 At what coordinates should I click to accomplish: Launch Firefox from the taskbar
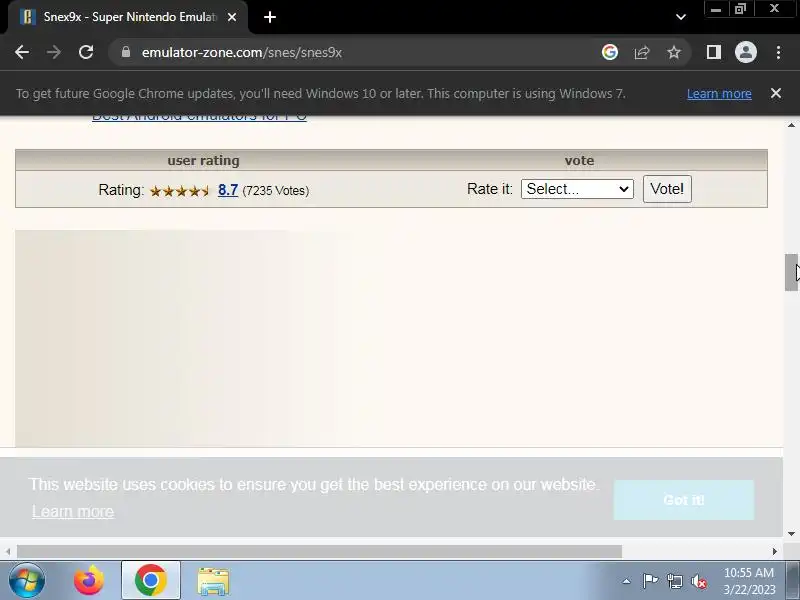click(x=89, y=580)
